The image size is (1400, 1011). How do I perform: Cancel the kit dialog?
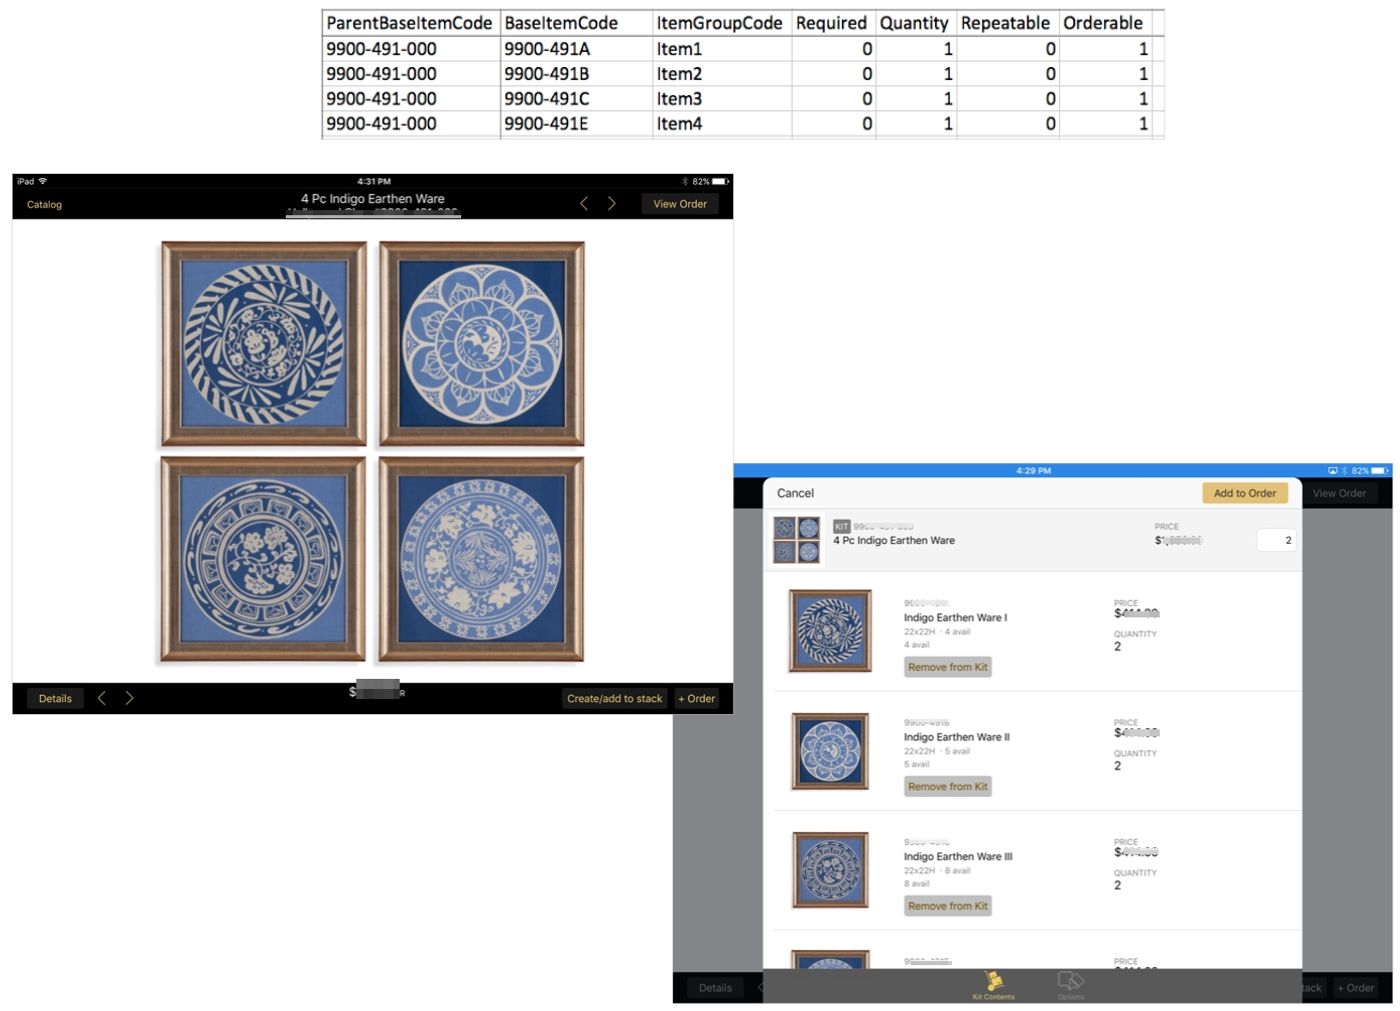795,493
